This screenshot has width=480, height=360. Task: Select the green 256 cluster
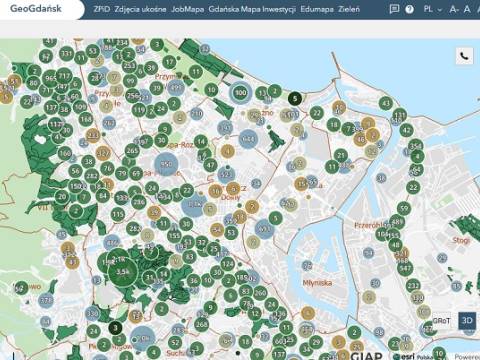[x=133, y=96]
